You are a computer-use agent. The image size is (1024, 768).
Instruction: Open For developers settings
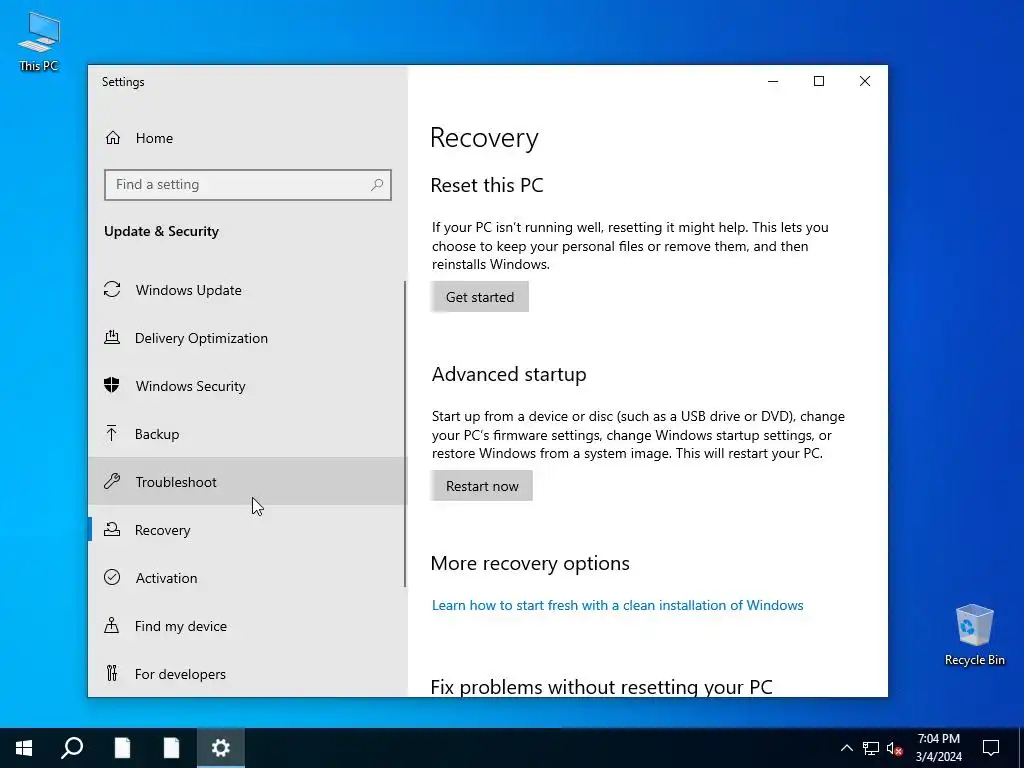pos(247,673)
